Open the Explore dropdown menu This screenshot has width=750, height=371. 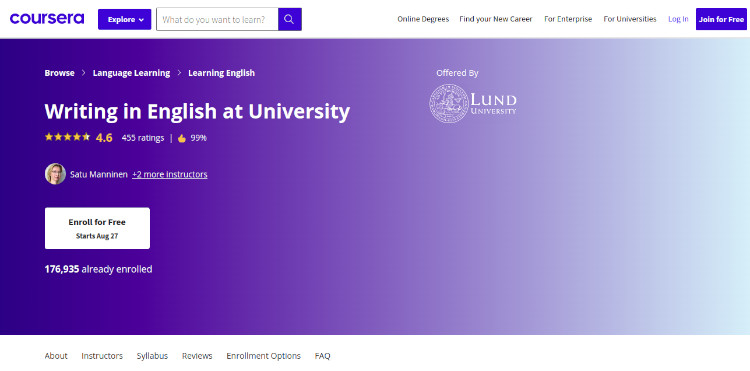coord(125,20)
